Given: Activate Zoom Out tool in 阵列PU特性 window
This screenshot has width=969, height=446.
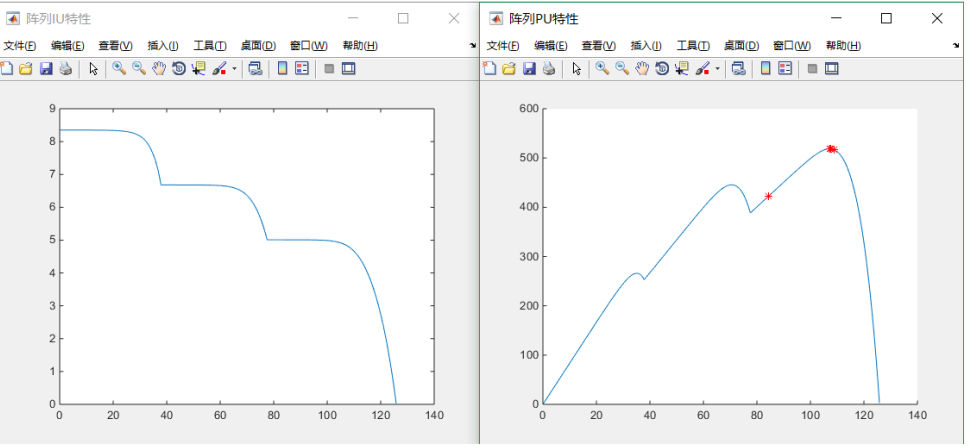Looking at the screenshot, I should tap(622, 69).
